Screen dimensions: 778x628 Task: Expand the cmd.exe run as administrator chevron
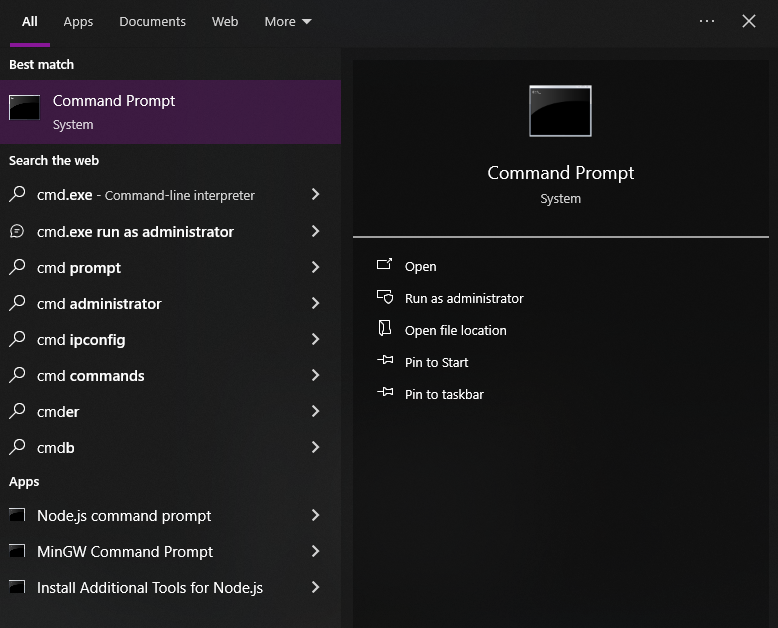coord(316,231)
